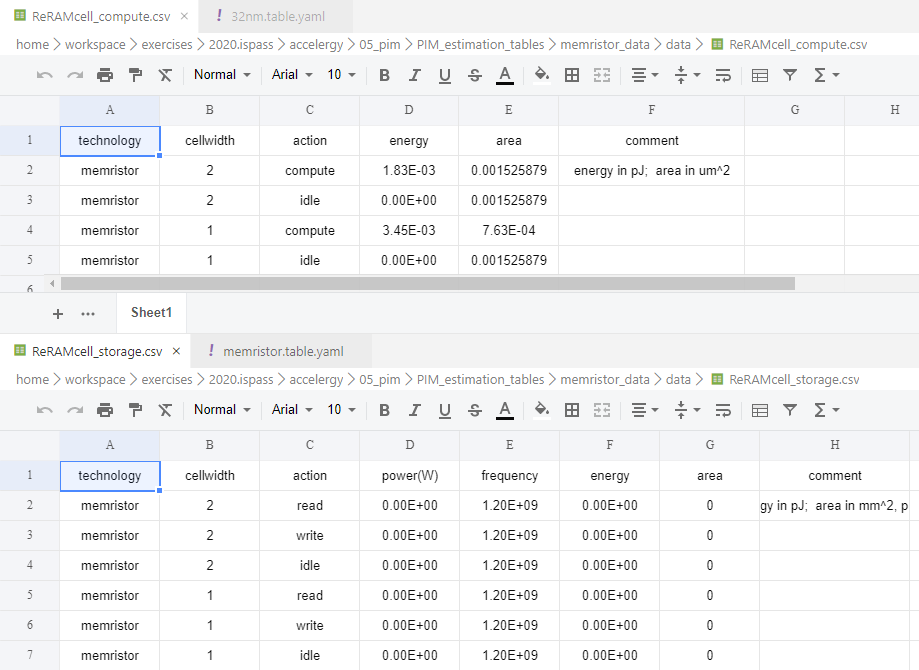Viewport: 919px width, 670px height.
Task: Toggle italic in ReRAMcell_storage.csv toolbar
Action: pos(415,410)
